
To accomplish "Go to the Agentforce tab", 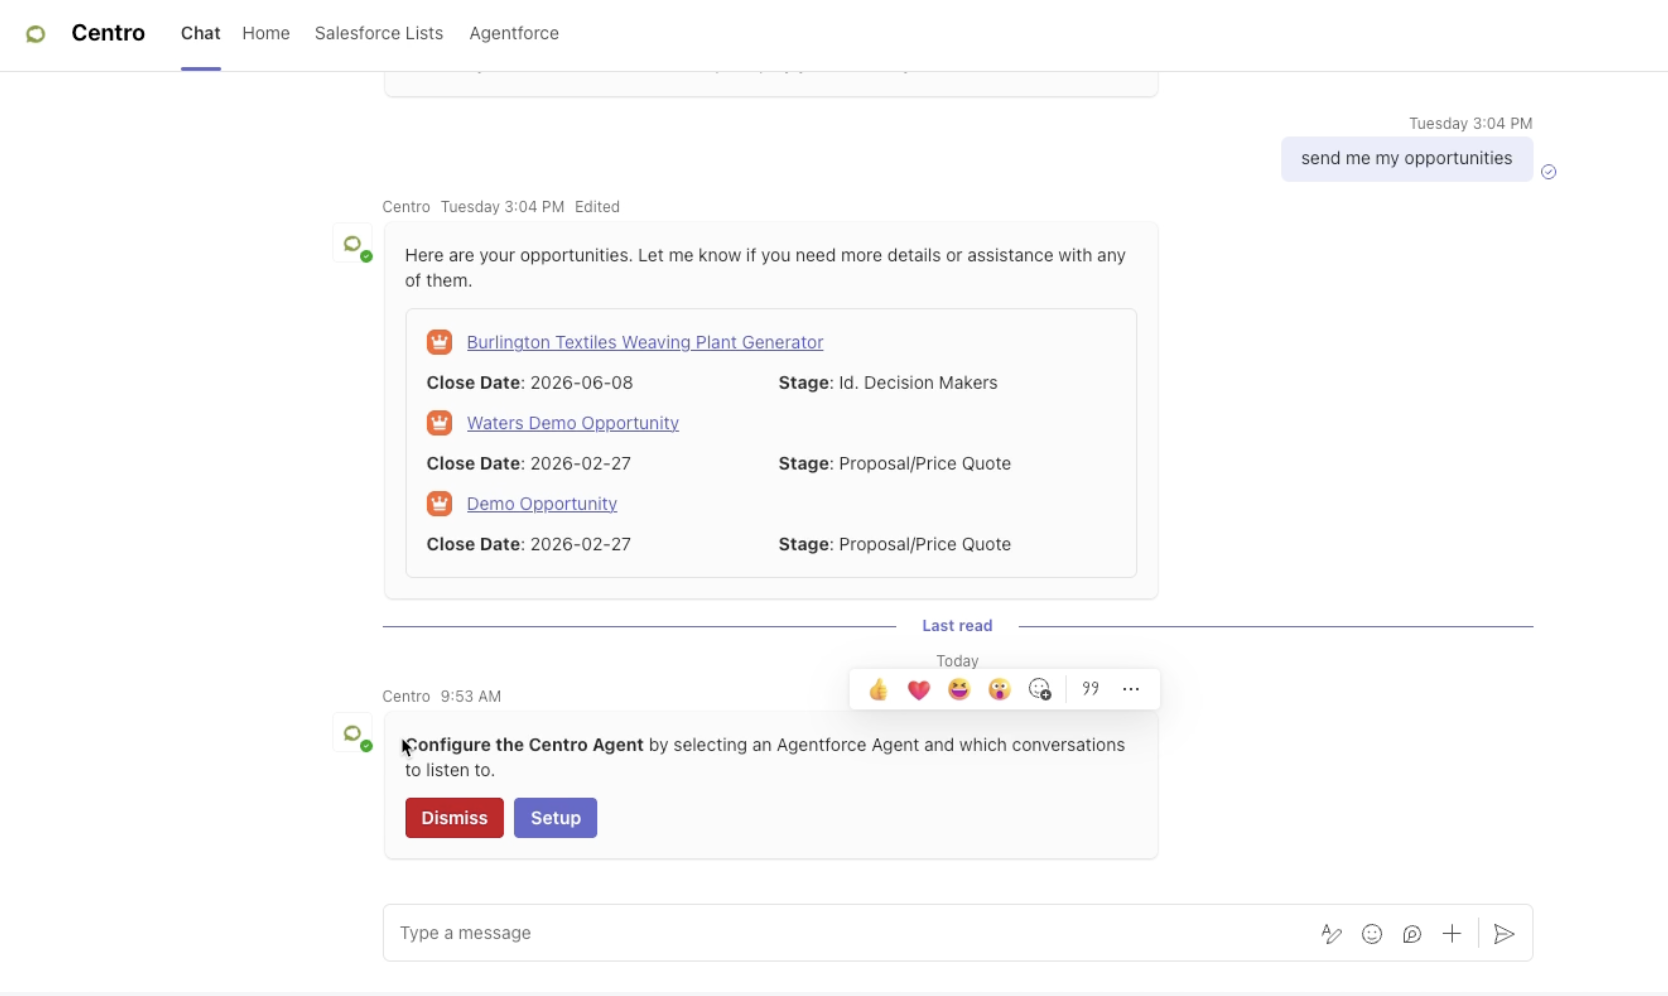I will pos(514,33).
